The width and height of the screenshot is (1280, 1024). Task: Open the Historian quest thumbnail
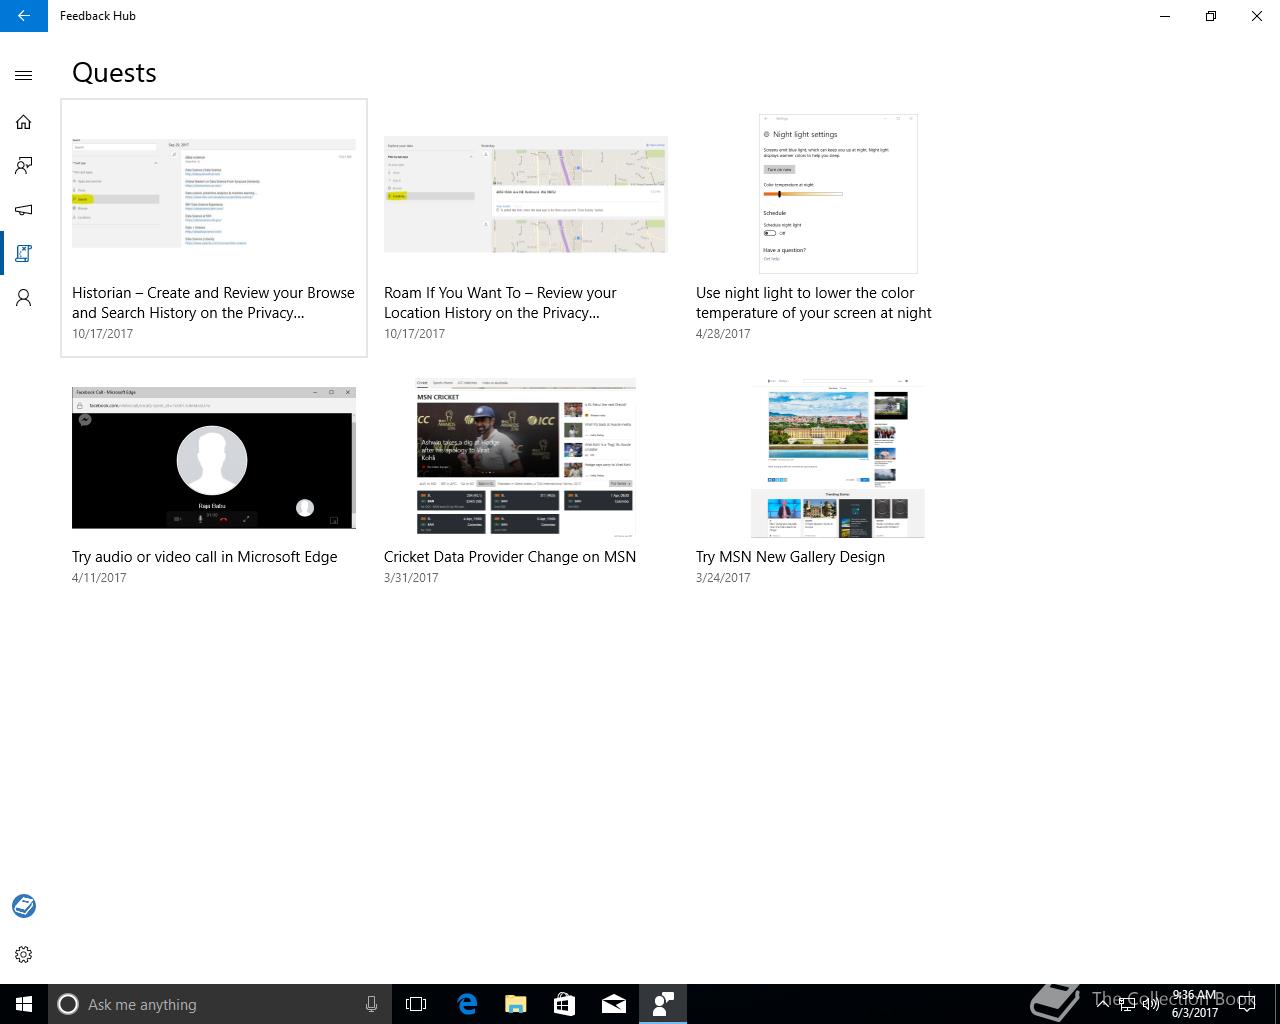(x=214, y=194)
